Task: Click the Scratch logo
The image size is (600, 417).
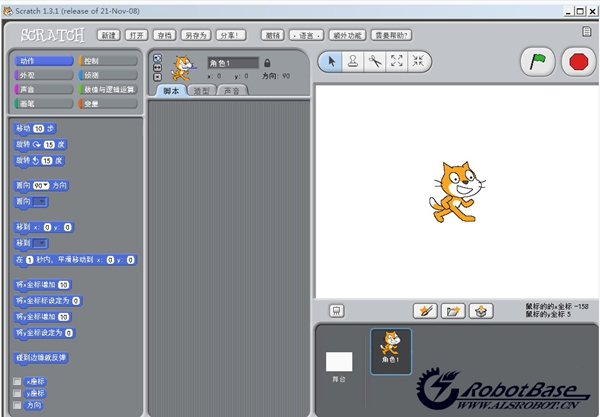Action: 53,35
